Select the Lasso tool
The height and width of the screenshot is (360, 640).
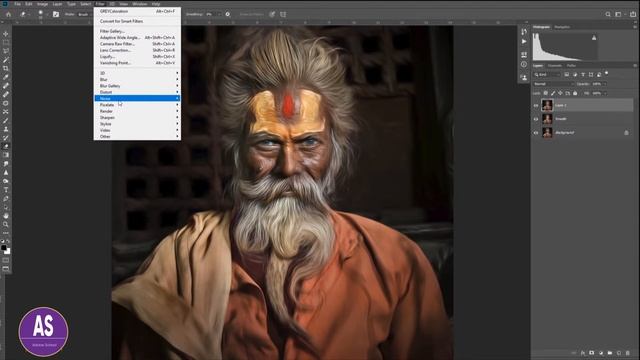[6, 51]
